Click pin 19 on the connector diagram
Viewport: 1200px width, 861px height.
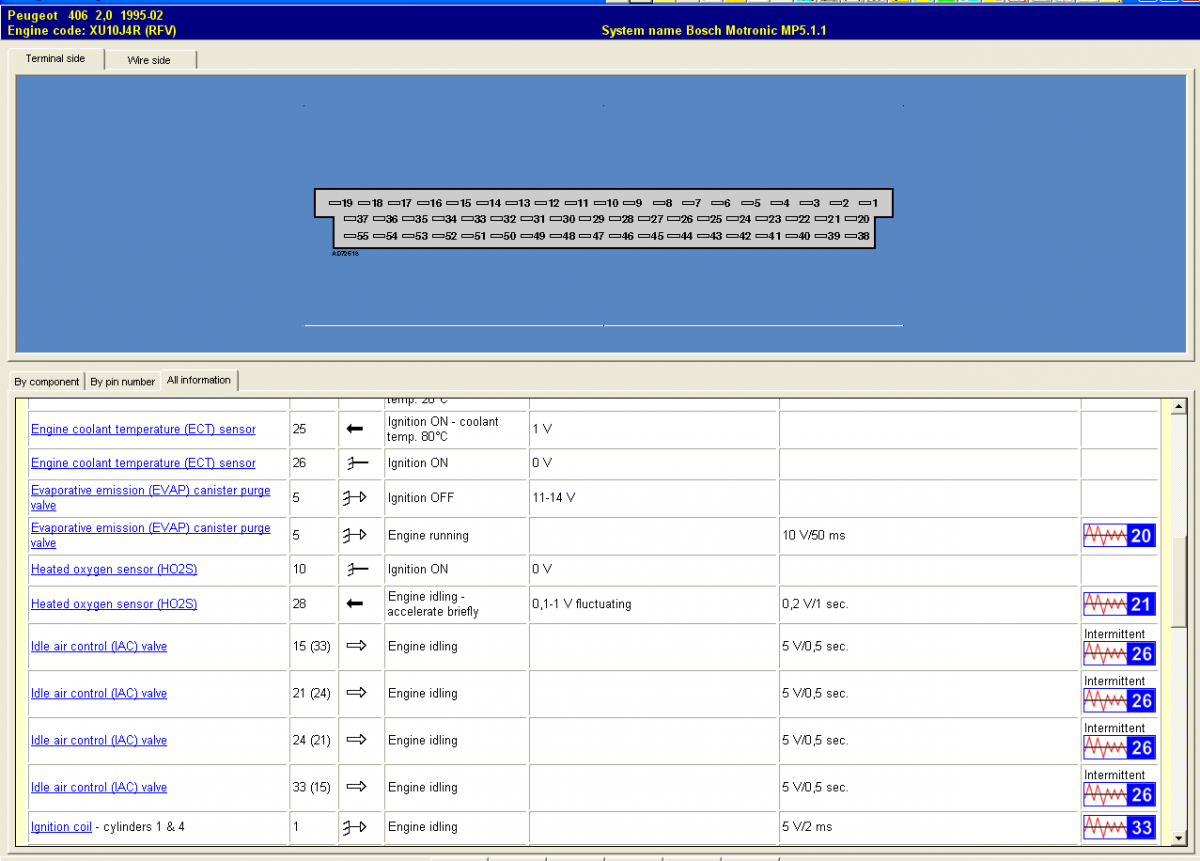(341, 203)
